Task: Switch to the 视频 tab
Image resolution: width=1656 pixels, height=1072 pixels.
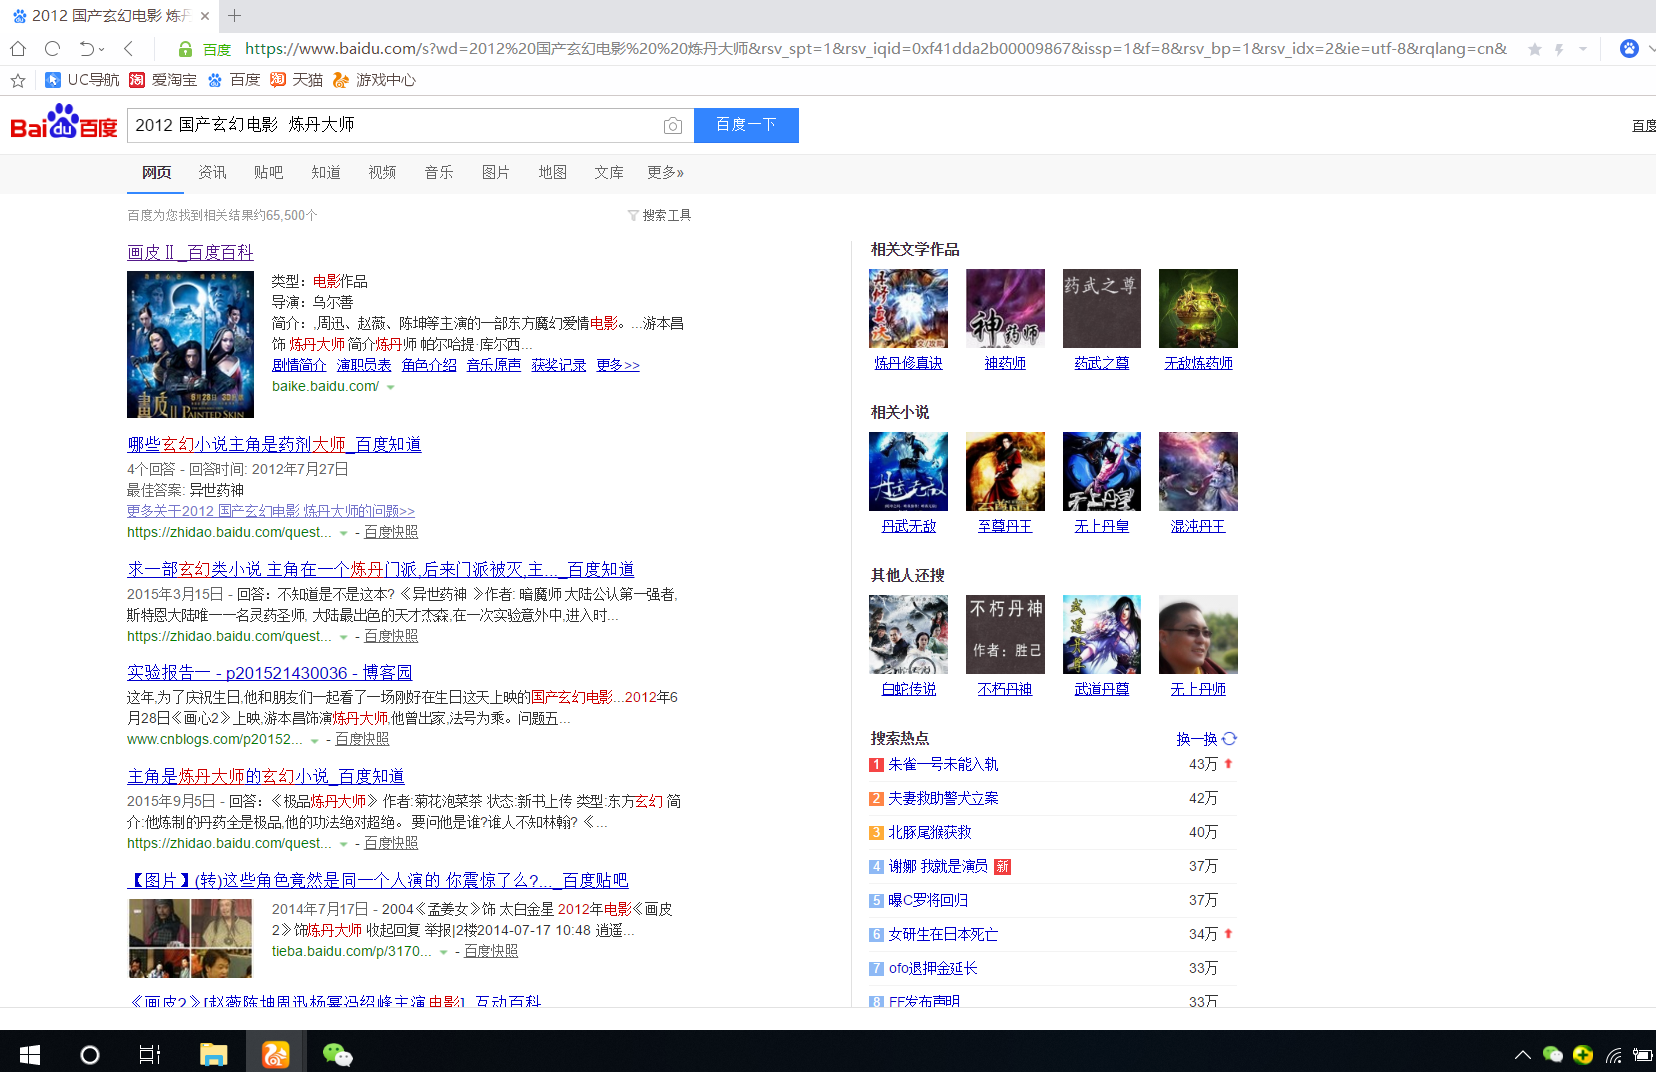Action: pyautogui.click(x=382, y=173)
